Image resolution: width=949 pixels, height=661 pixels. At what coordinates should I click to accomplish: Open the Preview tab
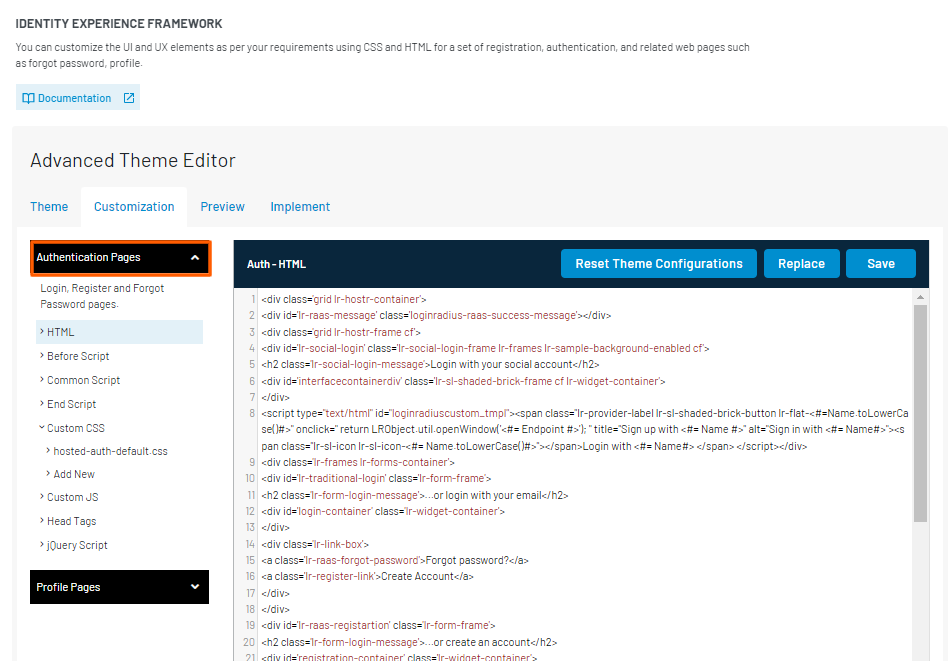[x=222, y=206]
